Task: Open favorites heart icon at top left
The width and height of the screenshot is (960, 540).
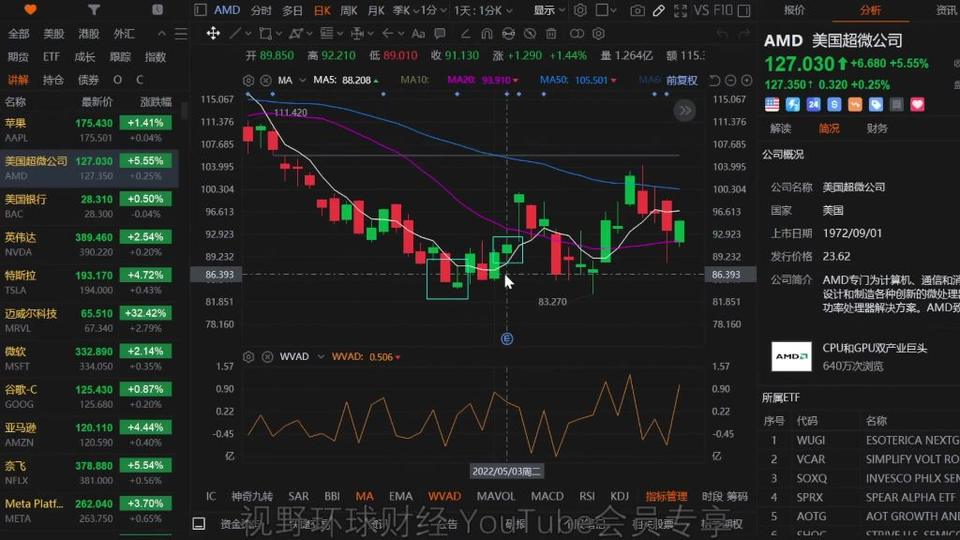Action: click(30, 9)
